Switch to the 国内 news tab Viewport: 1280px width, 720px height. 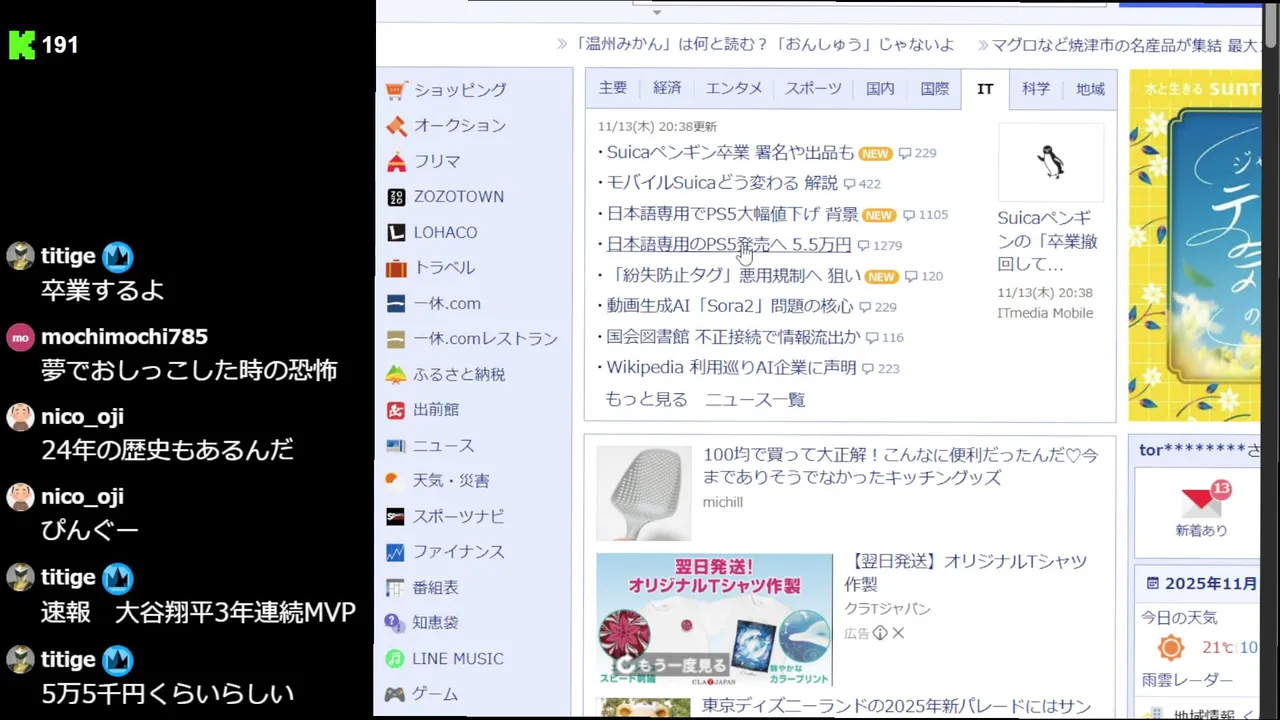tap(880, 88)
